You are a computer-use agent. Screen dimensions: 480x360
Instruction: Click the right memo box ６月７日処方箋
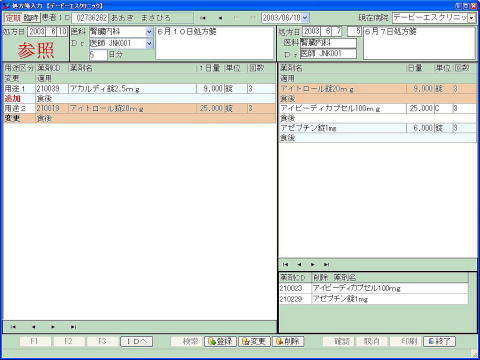click(x=419, y=43)
